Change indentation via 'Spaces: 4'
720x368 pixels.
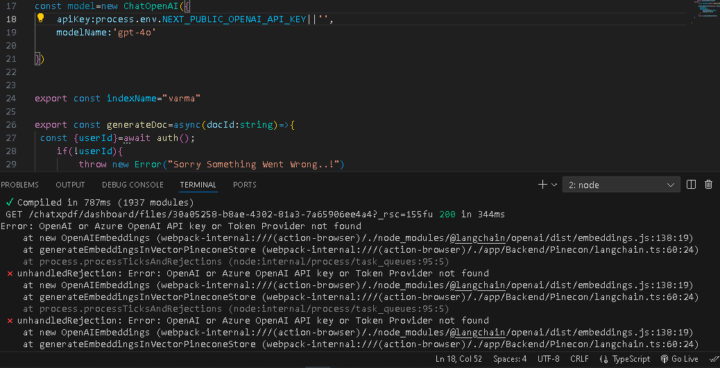coord(510,359)
